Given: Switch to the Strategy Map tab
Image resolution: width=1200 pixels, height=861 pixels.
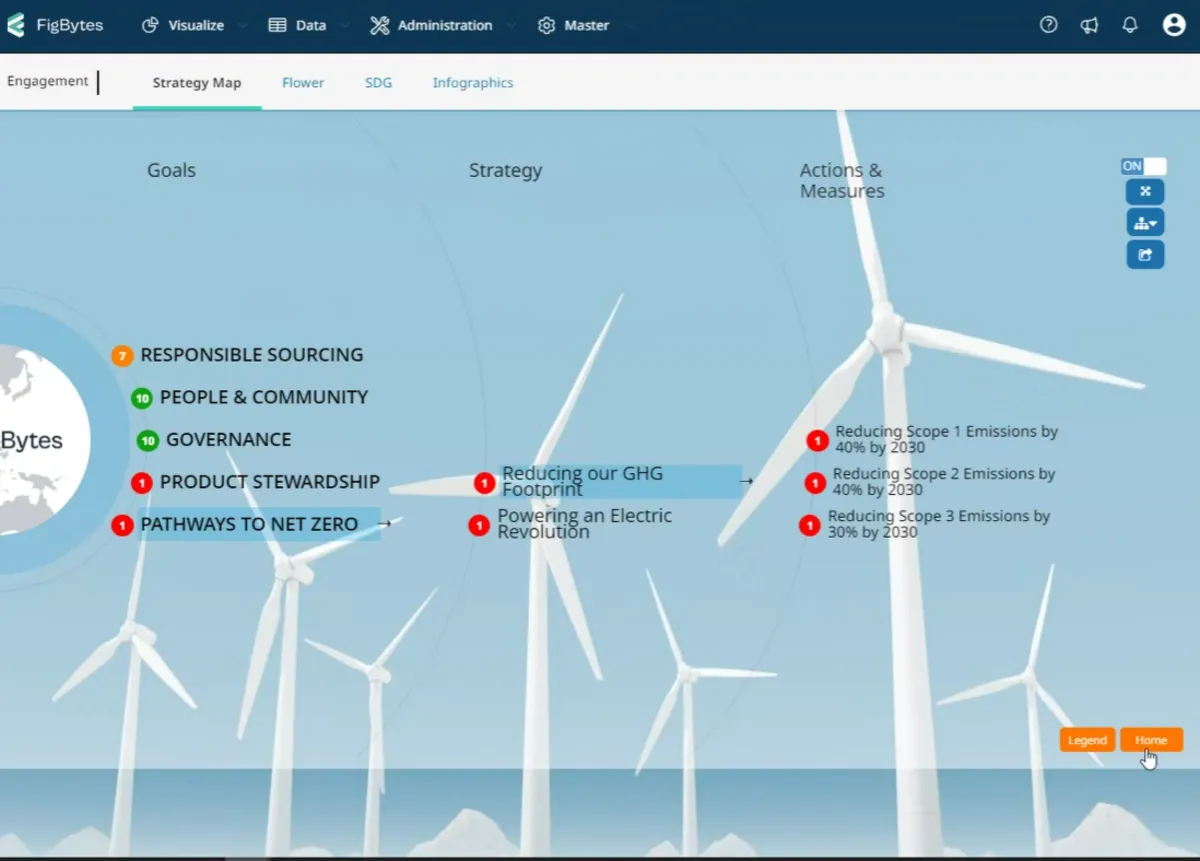Looking at the screenshot, I should point(197,83).
